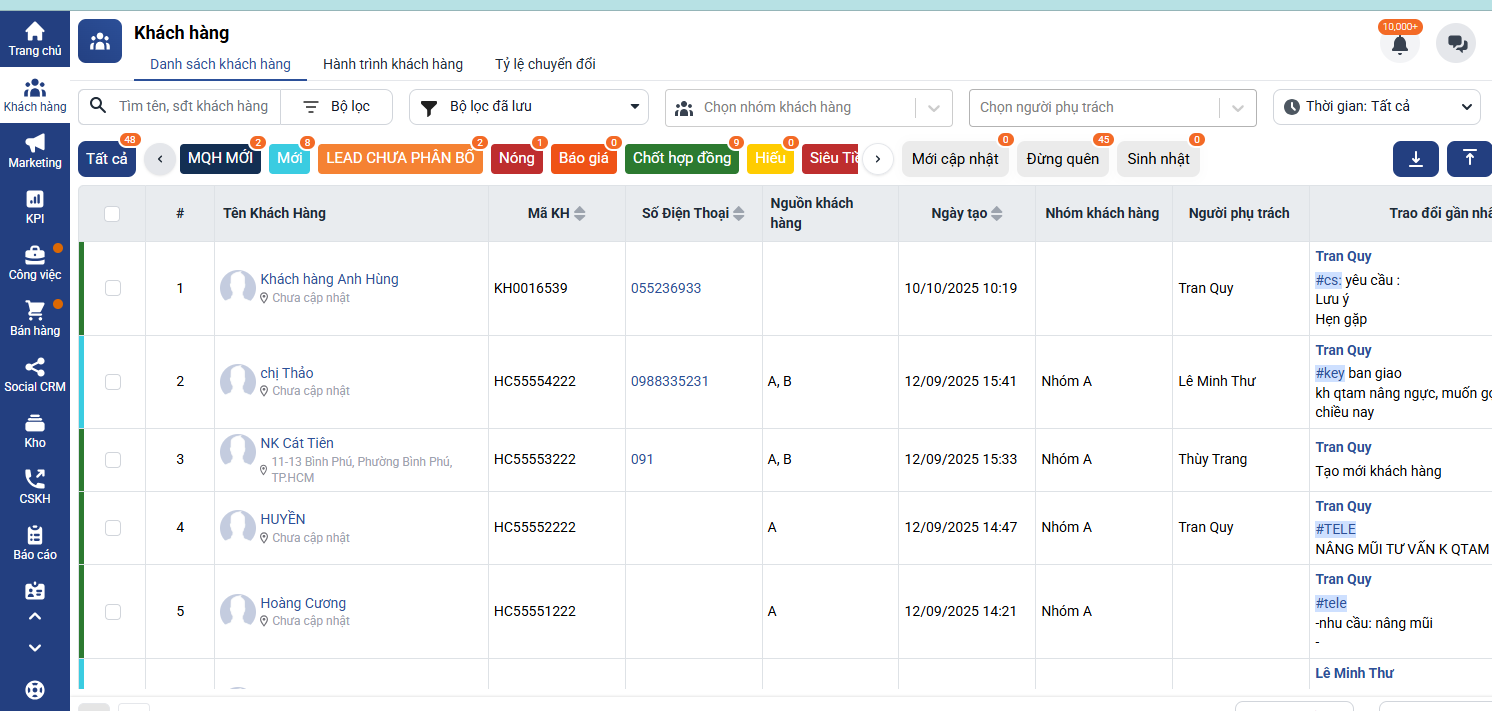Image resolution: width=1492 pixels, height=711 pixels.
Task: Tick the select-all checkbox in table header
Action: pos(112,213)
